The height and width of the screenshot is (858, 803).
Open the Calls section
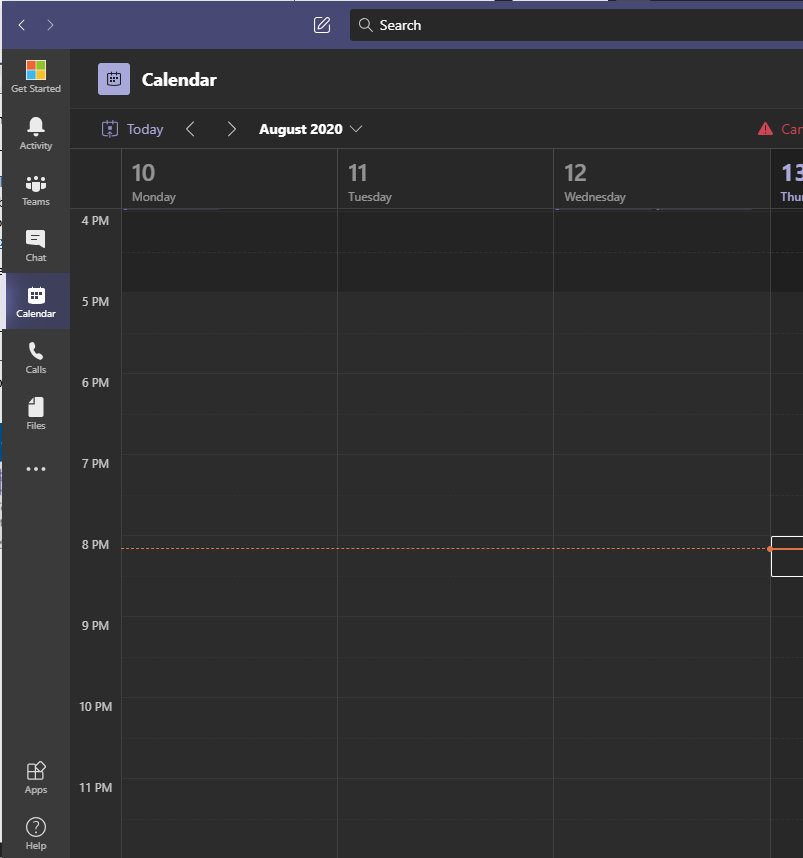[36, 357]
